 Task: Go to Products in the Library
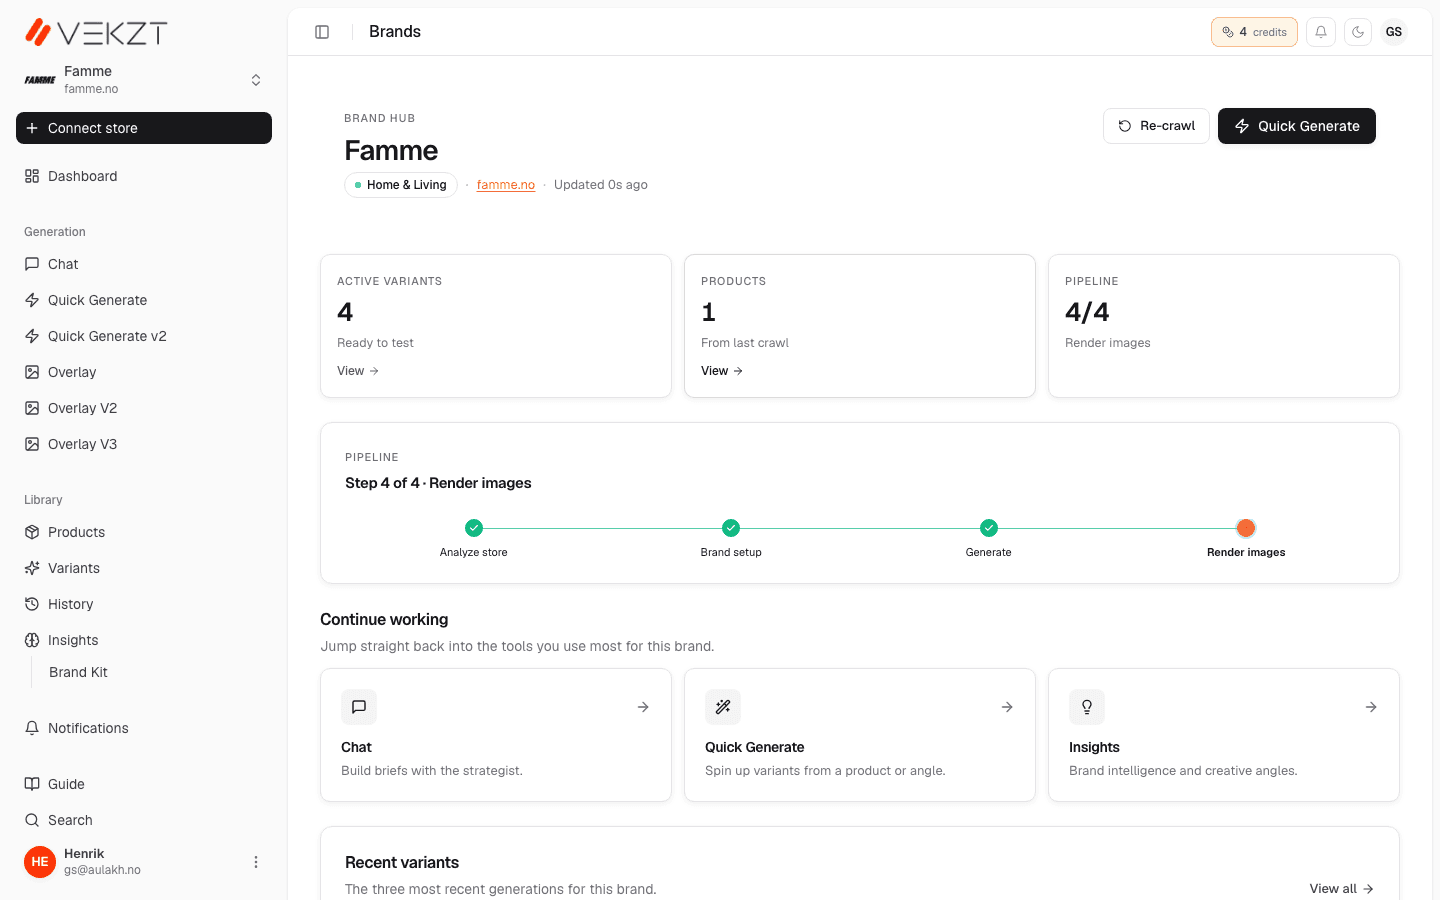pos(144,532)
